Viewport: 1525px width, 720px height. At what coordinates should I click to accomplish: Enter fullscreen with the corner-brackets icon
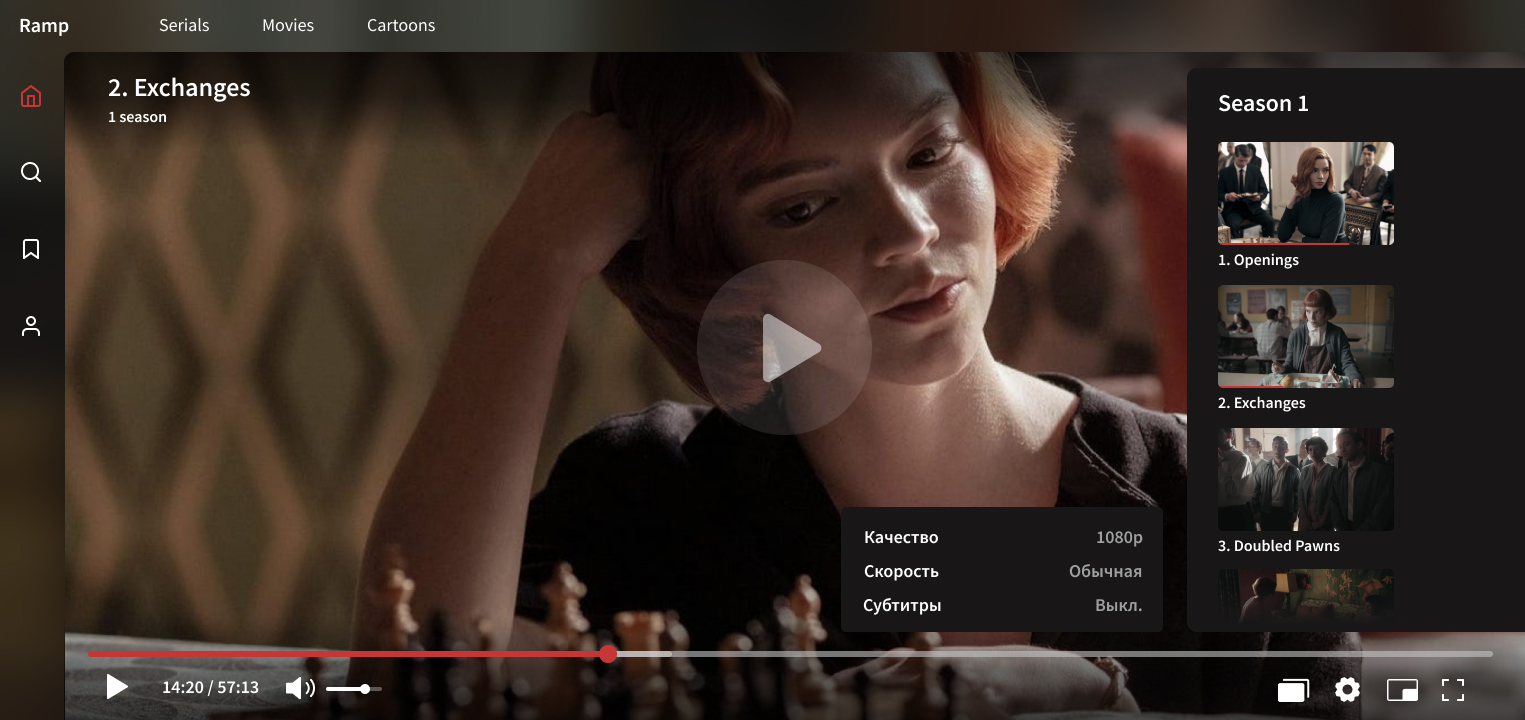click(1453, 689)
